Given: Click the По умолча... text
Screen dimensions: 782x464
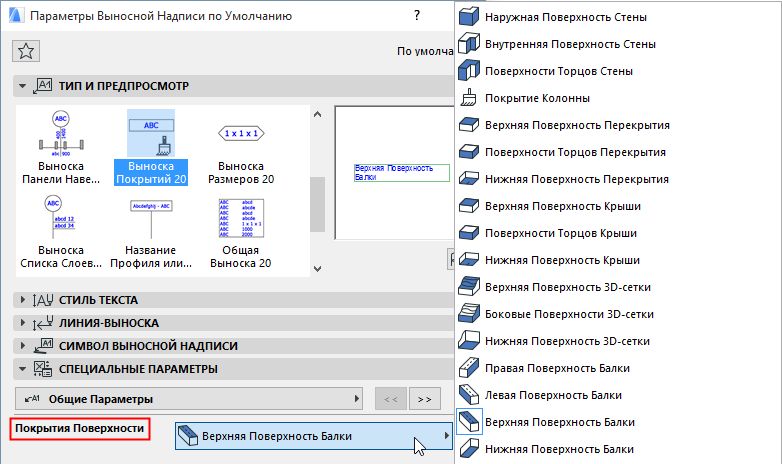Looking at the screenshot, I should (425, 51).
